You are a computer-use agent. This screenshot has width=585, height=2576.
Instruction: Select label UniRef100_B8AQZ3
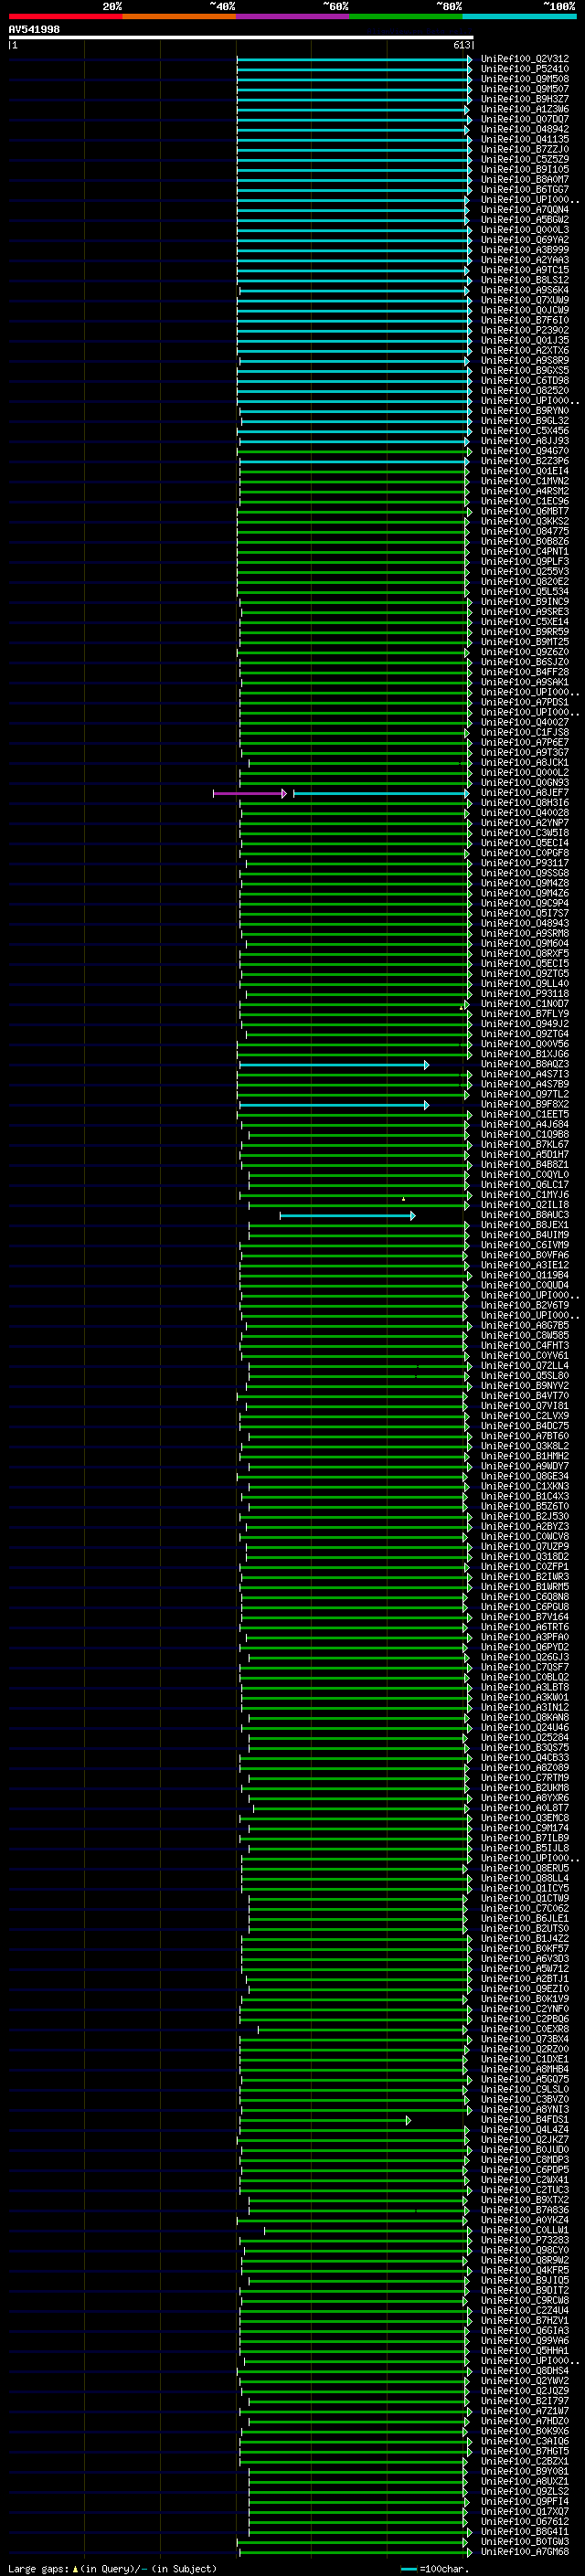pos(524,1064)
